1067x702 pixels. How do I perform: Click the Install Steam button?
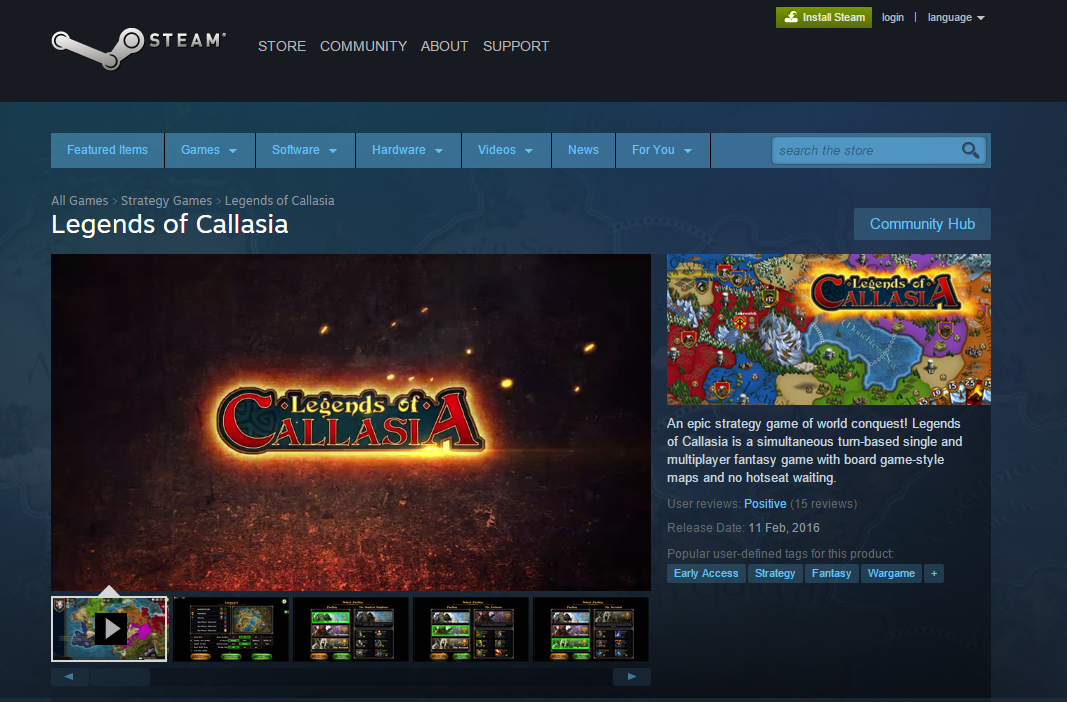pos(823,18)
